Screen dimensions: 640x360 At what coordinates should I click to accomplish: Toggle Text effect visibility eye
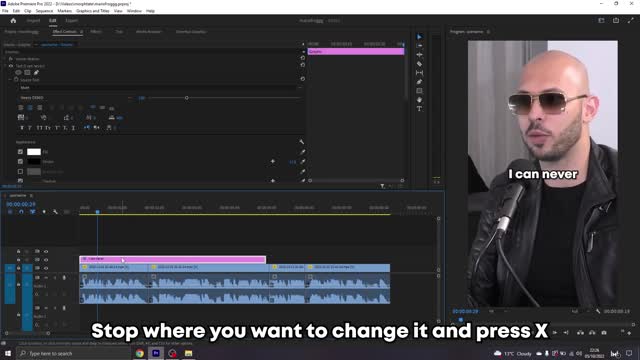tap(11, 66)
